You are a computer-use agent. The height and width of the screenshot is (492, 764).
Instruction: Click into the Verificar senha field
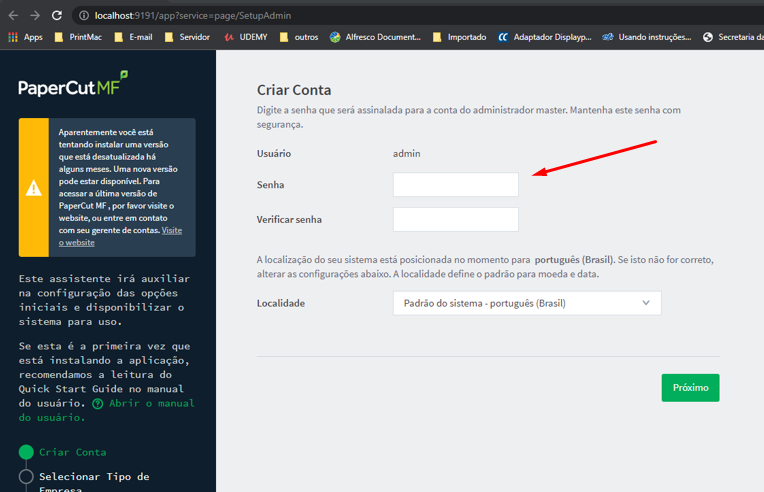pyautogui.click(x=456, y=220)
